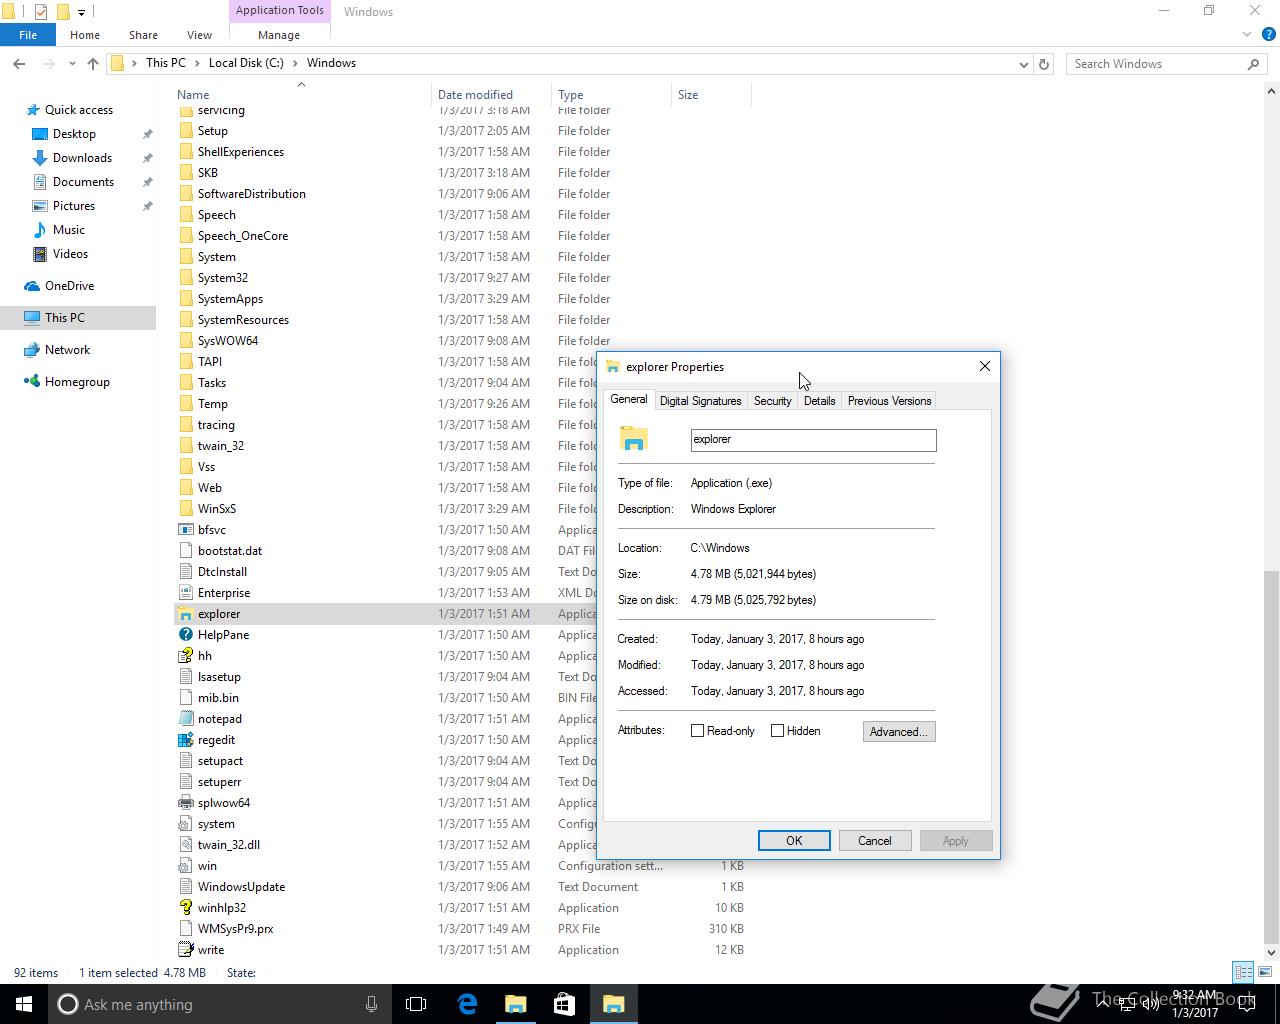Click the Search Windows box
The width and height of the screenshot is (1280, 1024).
pyautogui.click(x=1165, y=64)
